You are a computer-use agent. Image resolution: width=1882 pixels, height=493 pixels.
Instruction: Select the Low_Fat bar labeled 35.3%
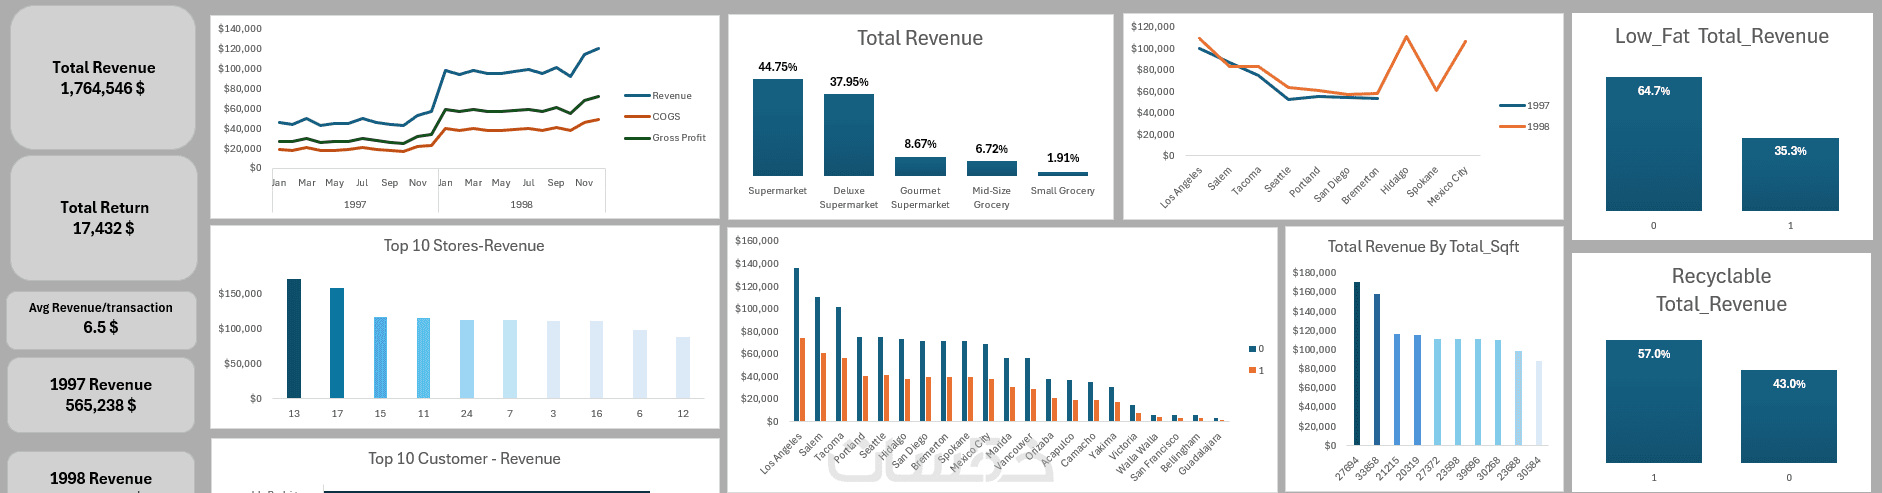pos(1790,174)
